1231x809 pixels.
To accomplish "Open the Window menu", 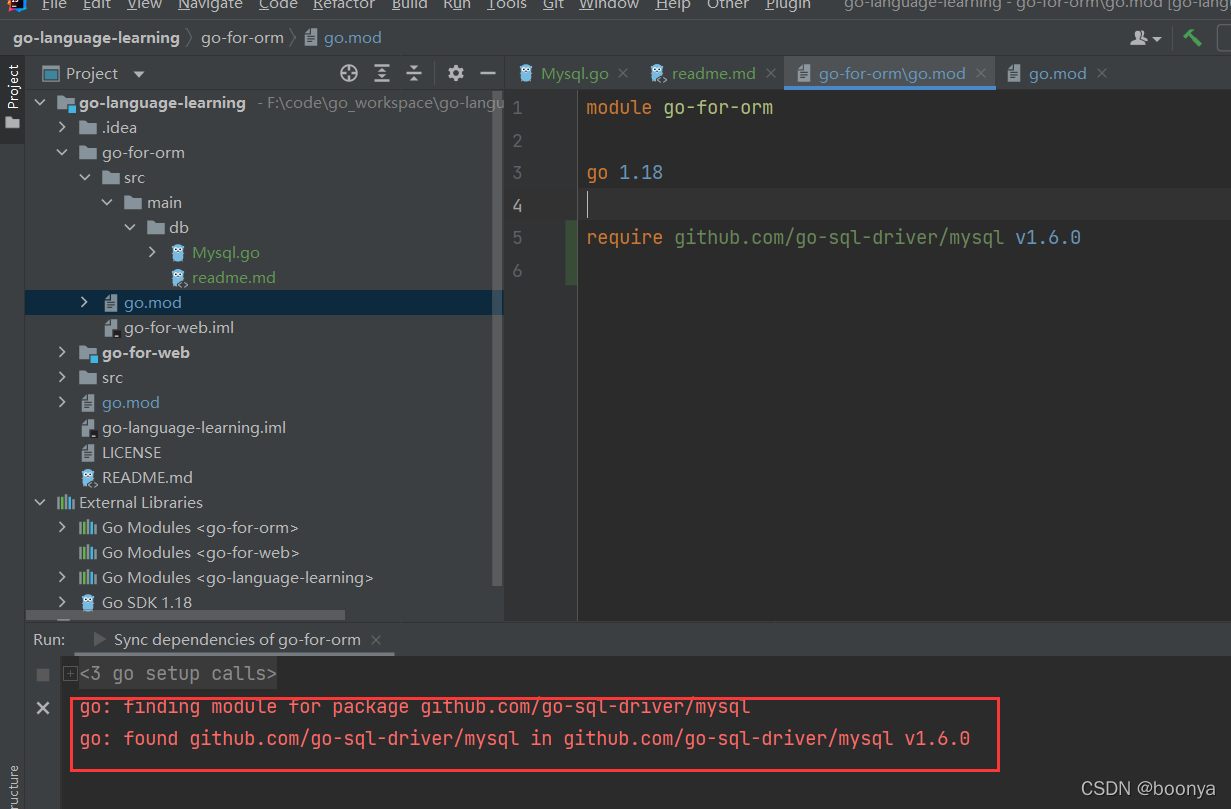I will tap(609, 5).
